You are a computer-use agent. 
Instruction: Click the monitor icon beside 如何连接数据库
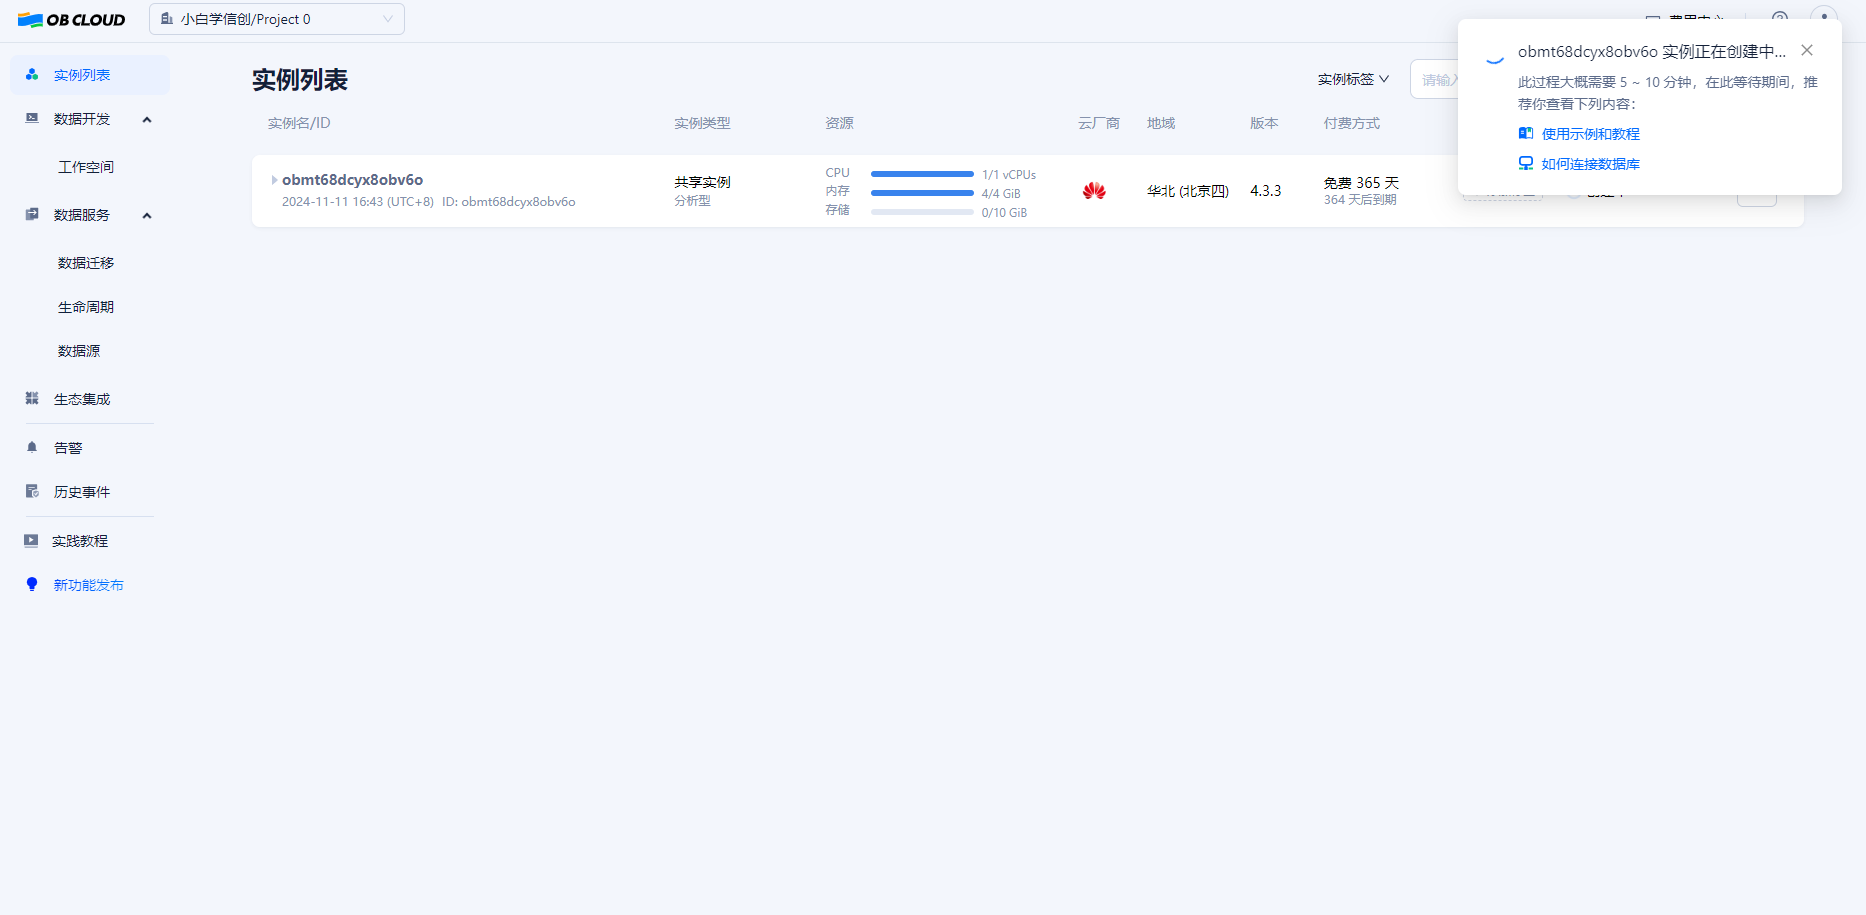[x=1526, y=163]
